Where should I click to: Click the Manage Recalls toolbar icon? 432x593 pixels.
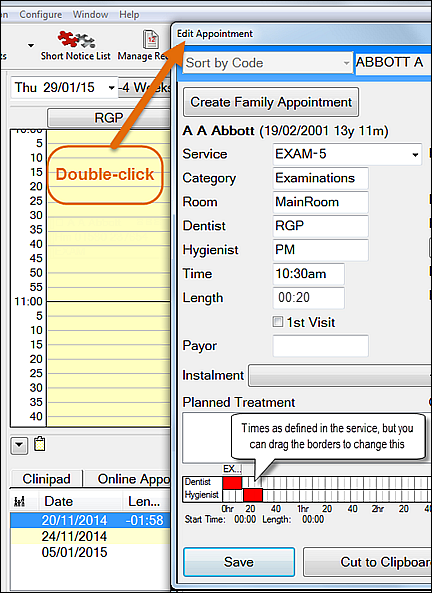(x=150, y=40)
